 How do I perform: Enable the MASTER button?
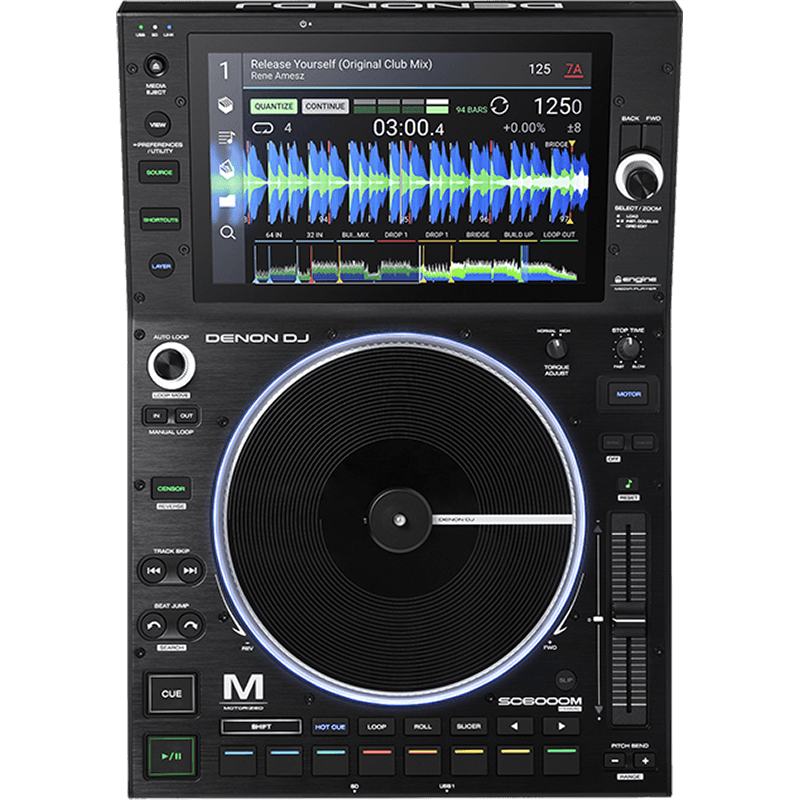tap(643, 443)
